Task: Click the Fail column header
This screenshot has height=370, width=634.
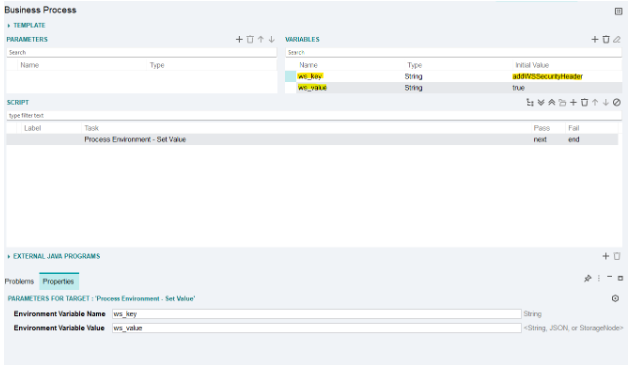Action: (x=573, y=128)
